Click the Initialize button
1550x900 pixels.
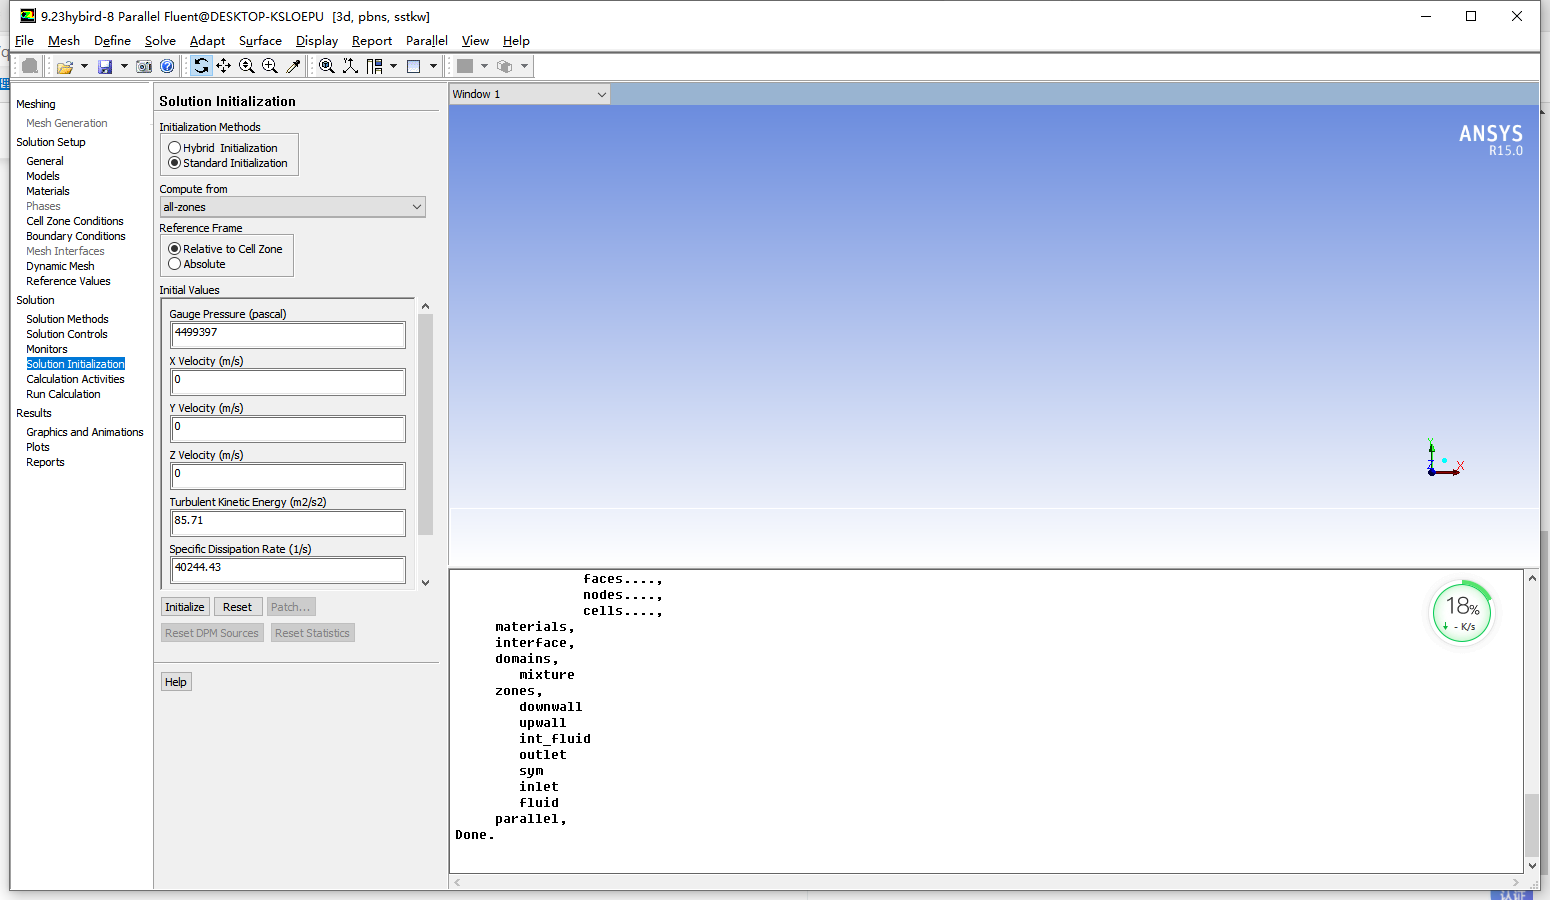pyautogui.click(x=185, y=607)
